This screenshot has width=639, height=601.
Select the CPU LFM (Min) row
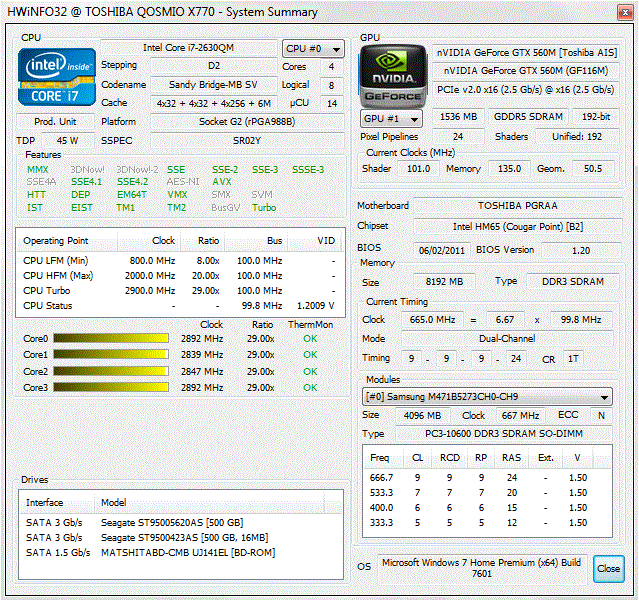pos(180,261)
